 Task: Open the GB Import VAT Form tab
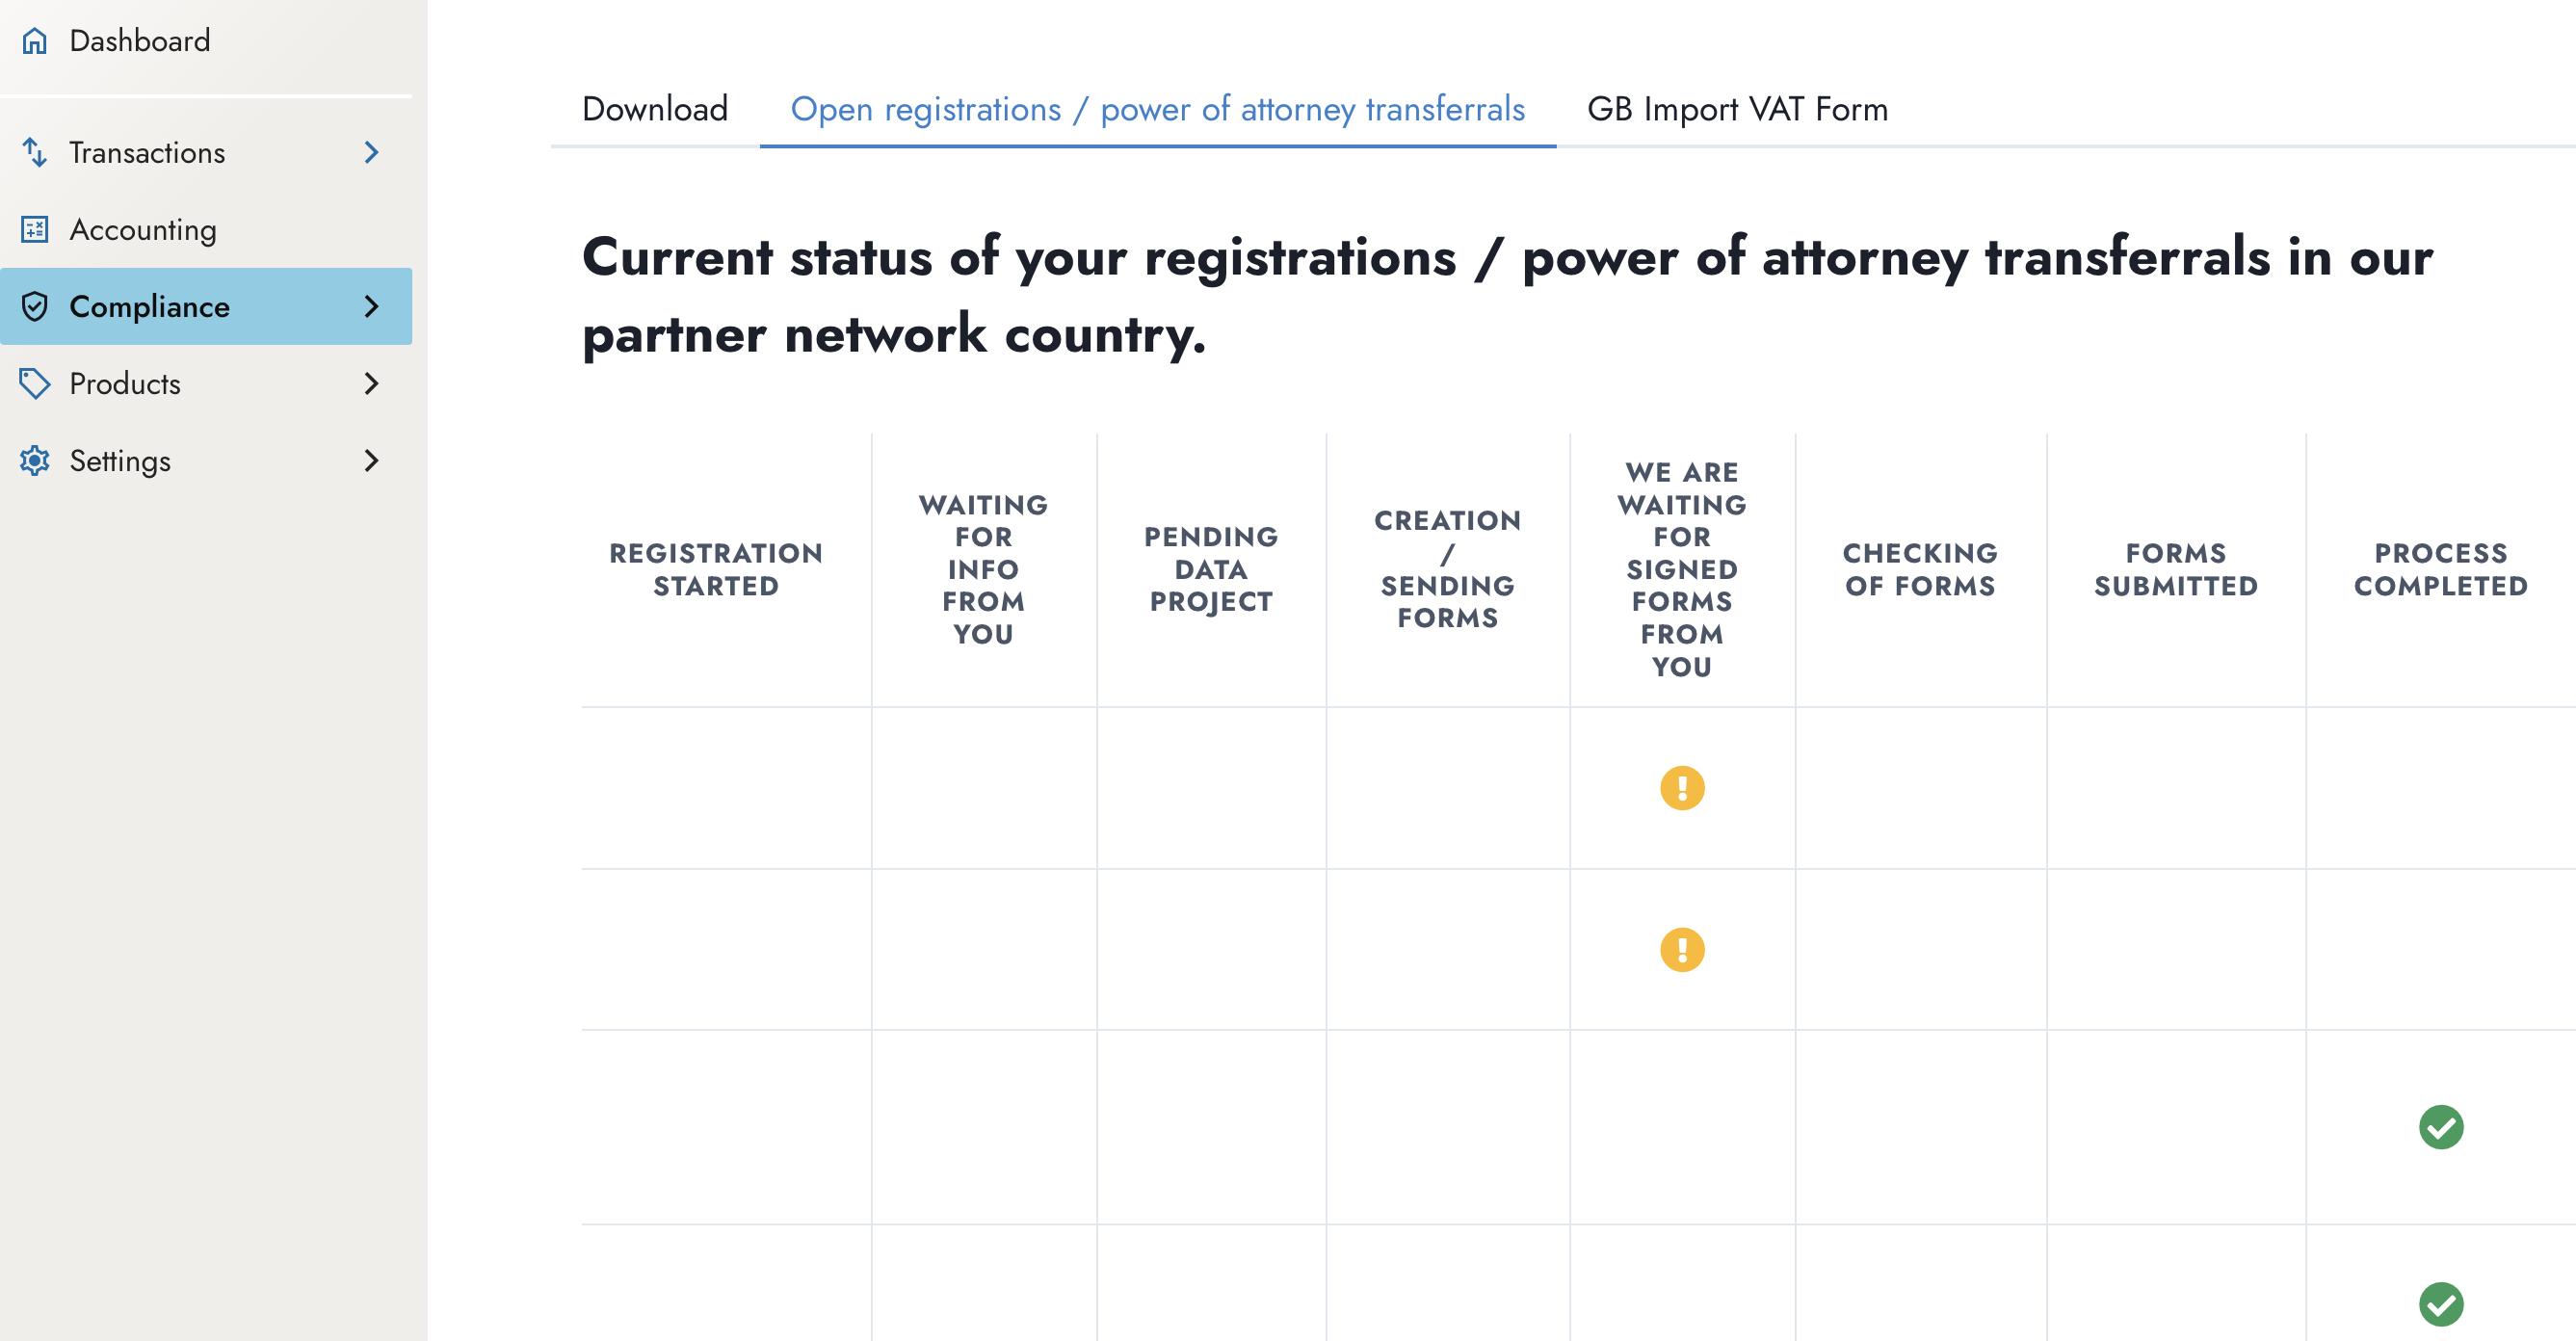click(x=1737, y=109)
